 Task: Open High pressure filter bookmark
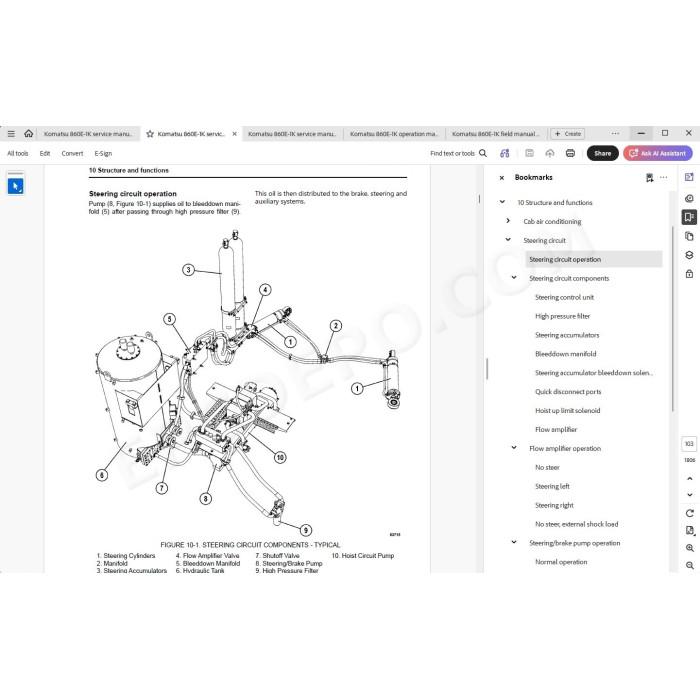(x=562, y=316)
